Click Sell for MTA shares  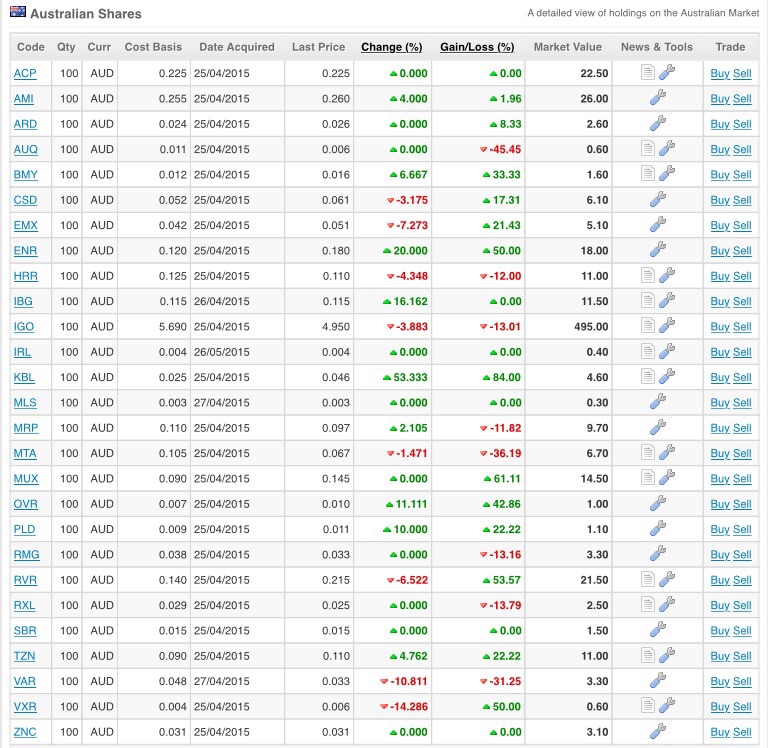(x=742, y=453)
